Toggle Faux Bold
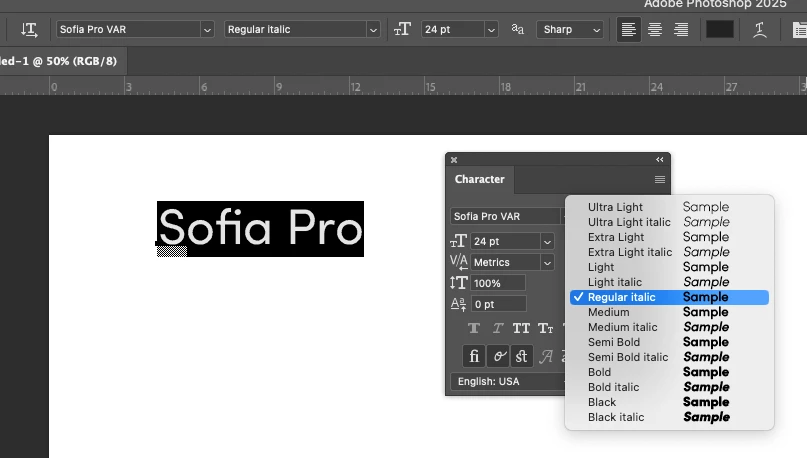The image size is (807, 458). coord(474,328)
